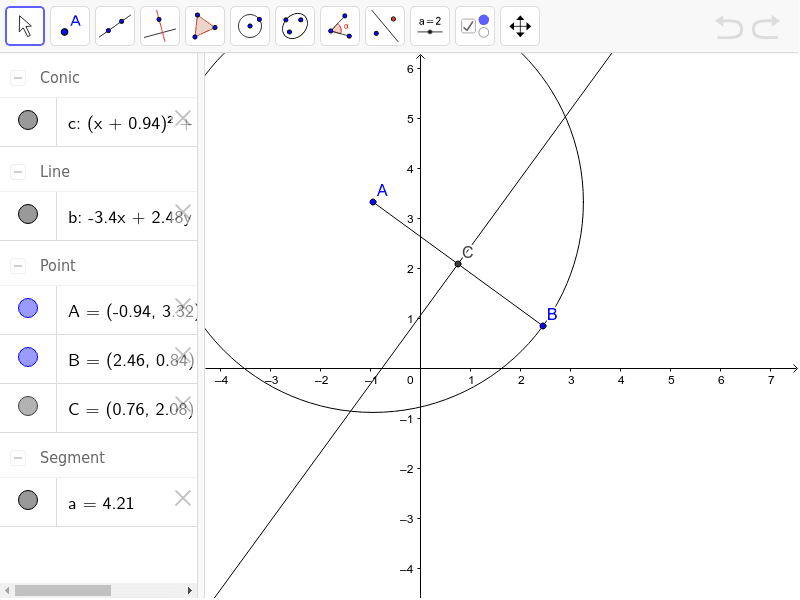
Task: Select the Move arrow tool
Action: pyautogui.click(x=25, y=26)
